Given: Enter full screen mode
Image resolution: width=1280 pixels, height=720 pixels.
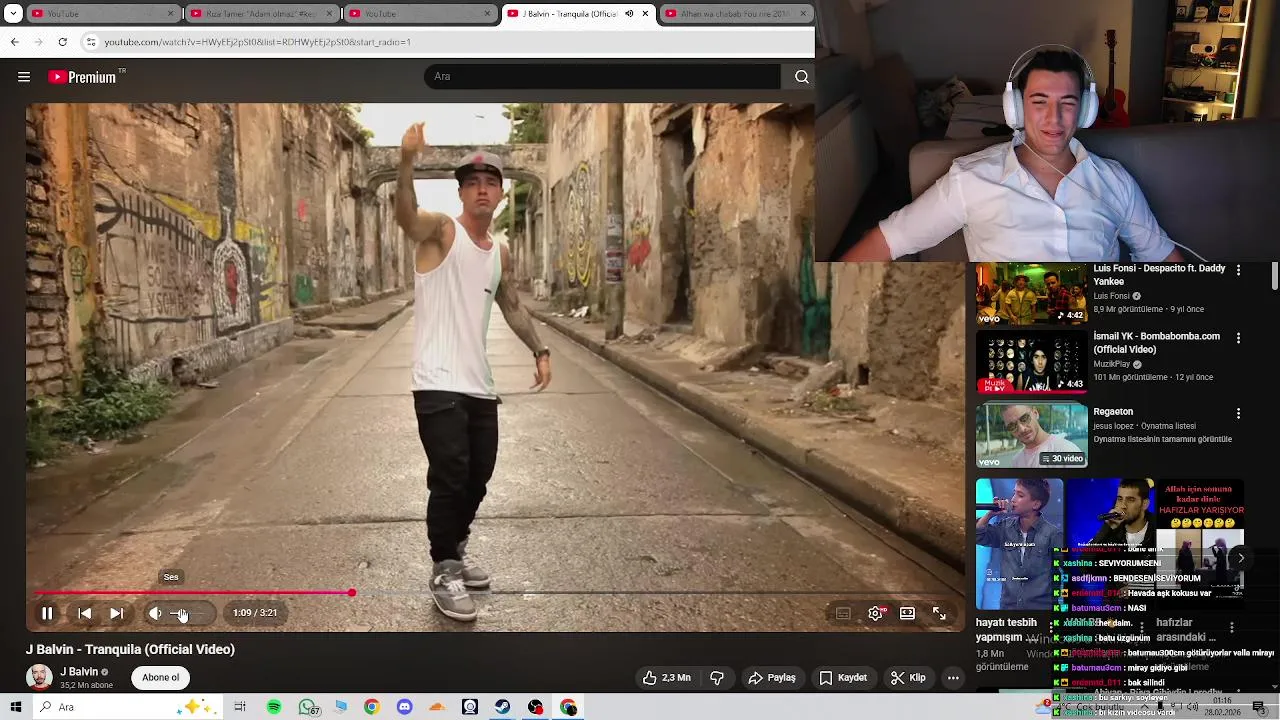Looking at the screenshot, I should (x=939, y=613).
